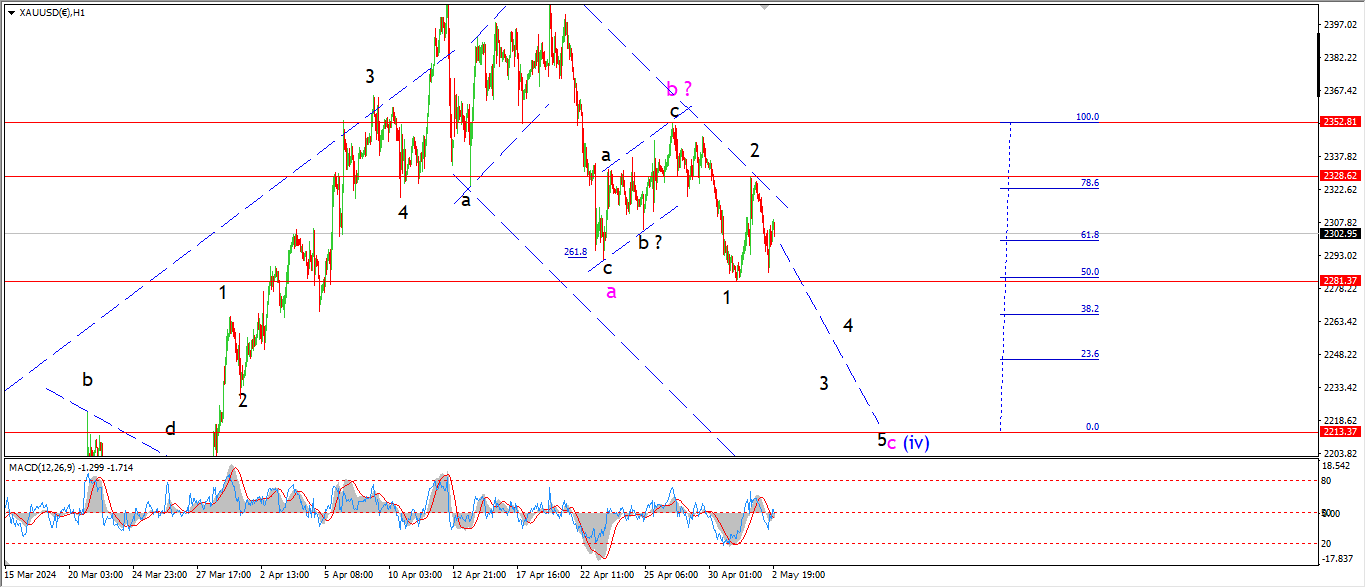Select the 2352.81 red price label

[1337, 122]
